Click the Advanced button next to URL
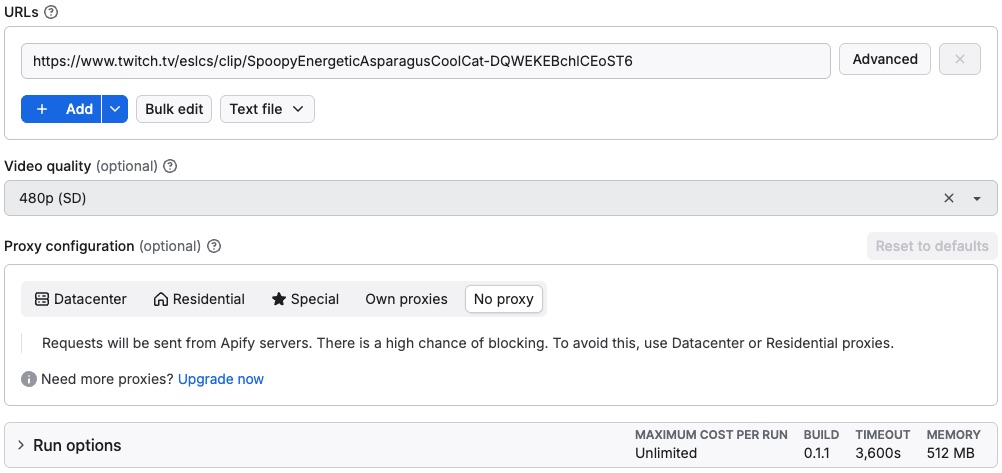1002x473 pixels. coord(885,60)
